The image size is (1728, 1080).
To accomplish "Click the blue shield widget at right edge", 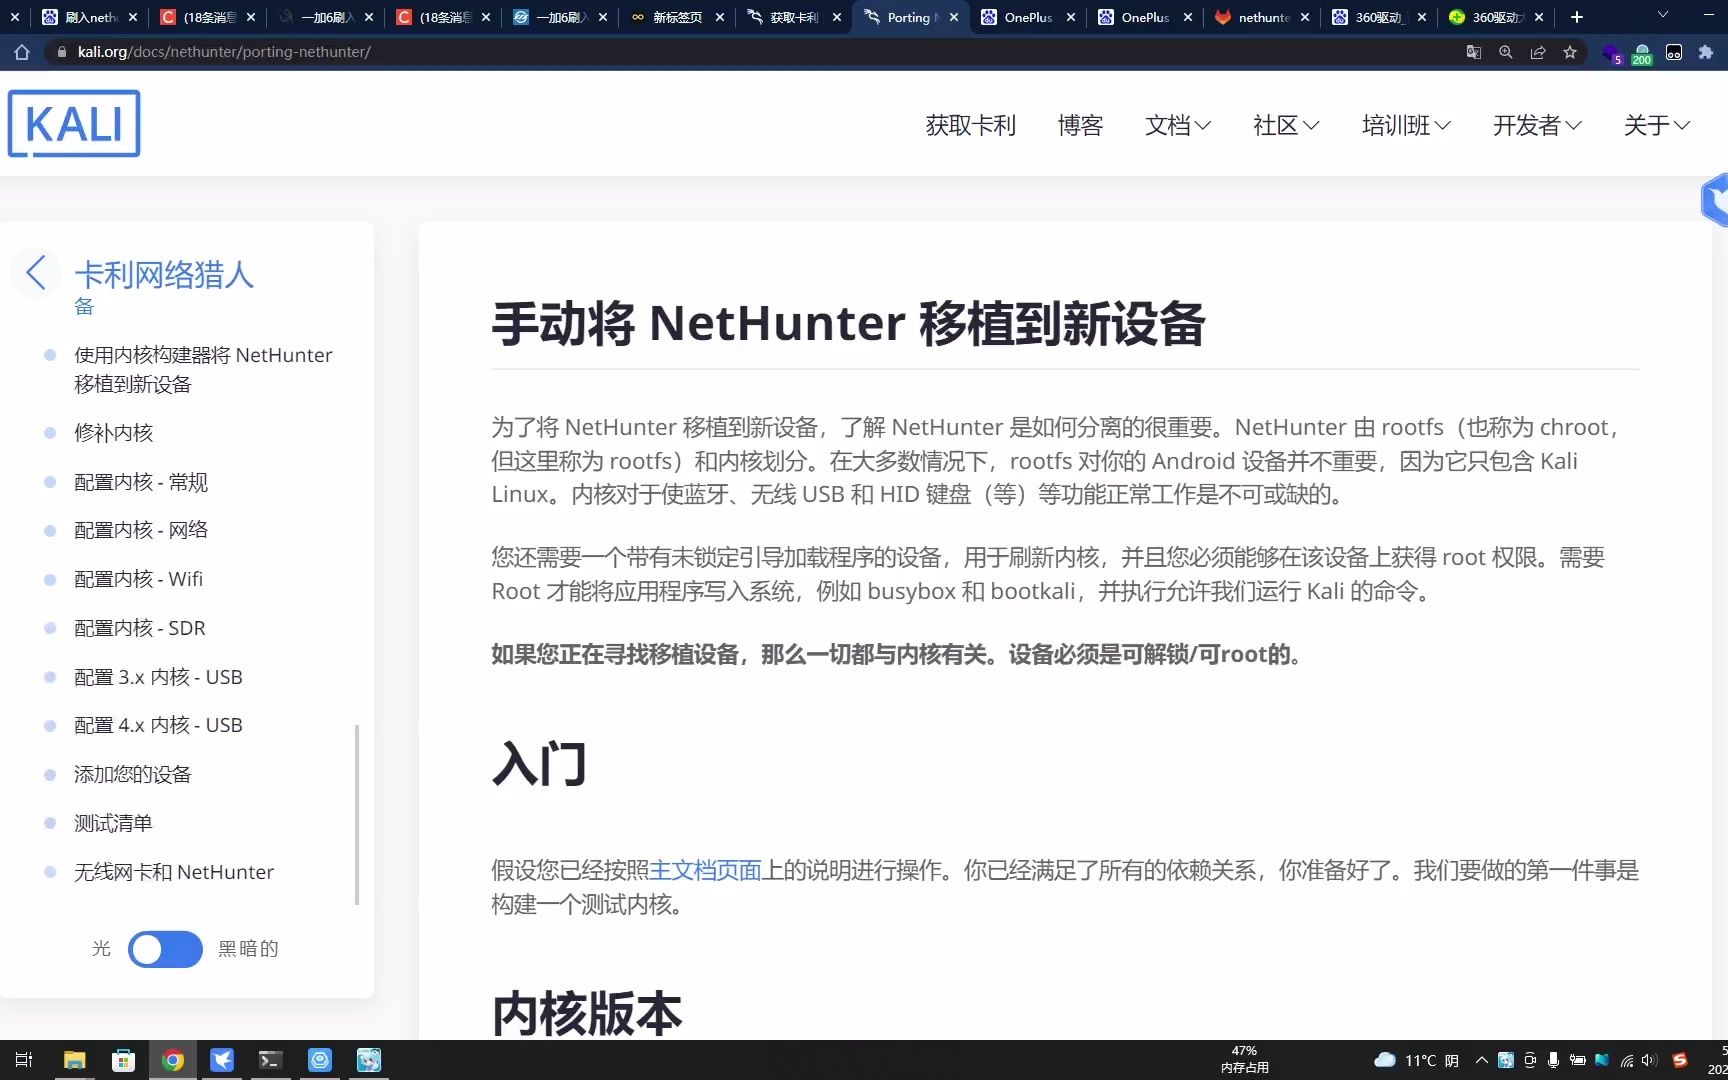I will pos(1716,200).
